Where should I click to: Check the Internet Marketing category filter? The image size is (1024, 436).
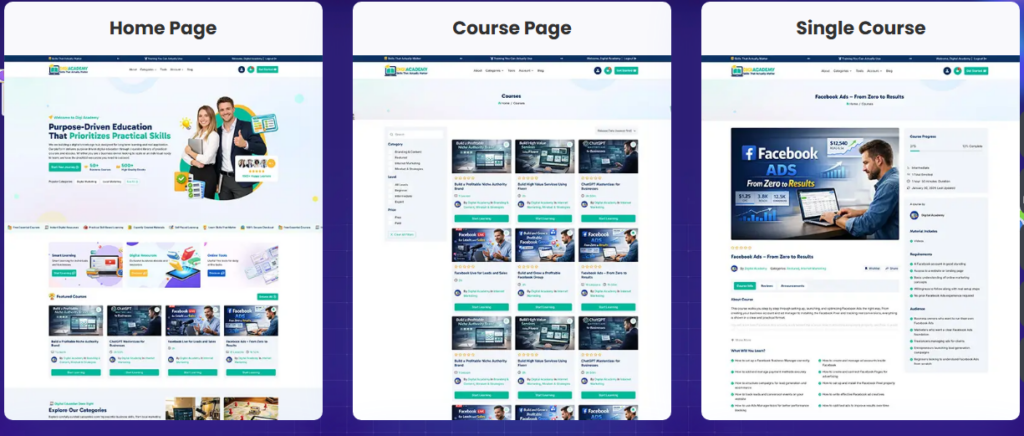point(390,163)
